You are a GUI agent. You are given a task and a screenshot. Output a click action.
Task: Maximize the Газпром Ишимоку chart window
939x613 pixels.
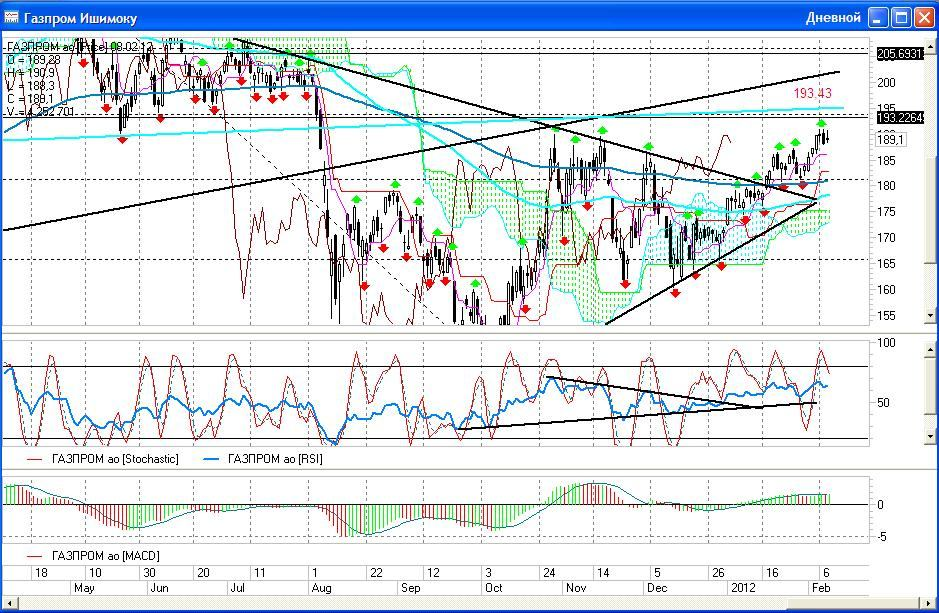(901, 17)
